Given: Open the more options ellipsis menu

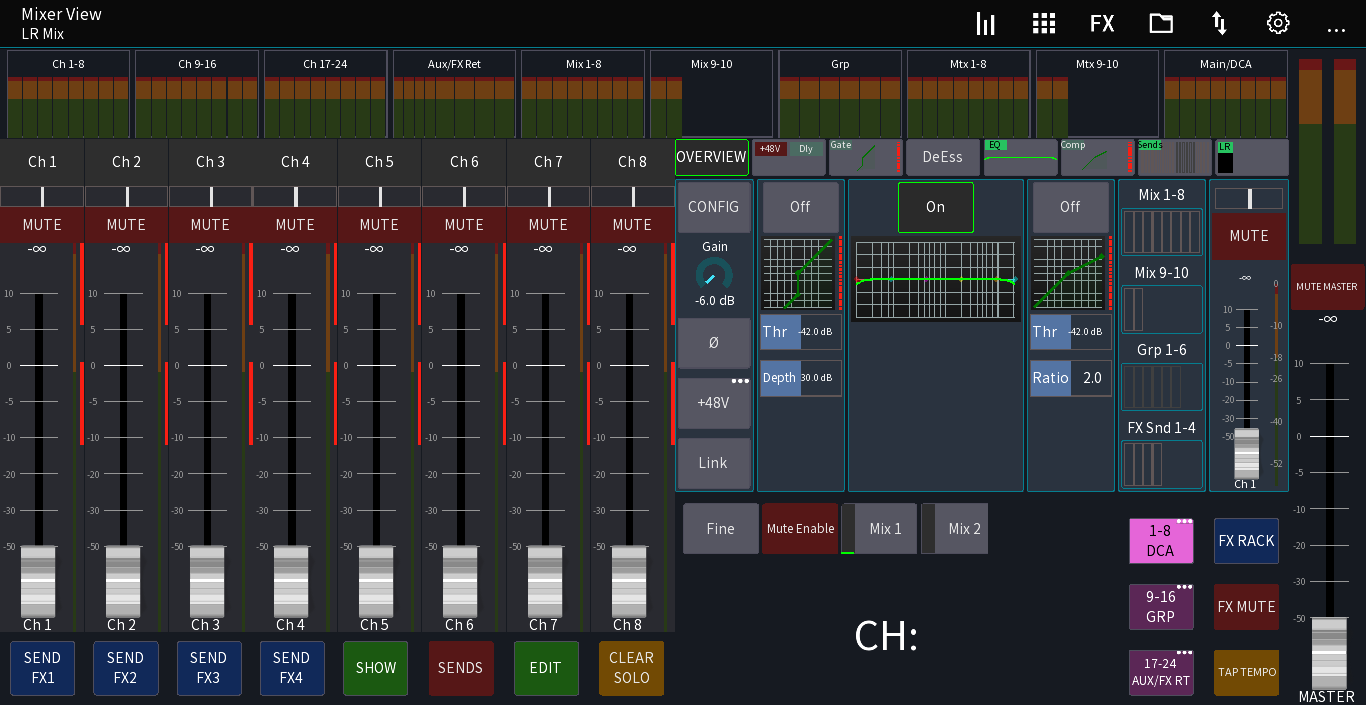Looking at the screenshot, I should [1337, 30].
